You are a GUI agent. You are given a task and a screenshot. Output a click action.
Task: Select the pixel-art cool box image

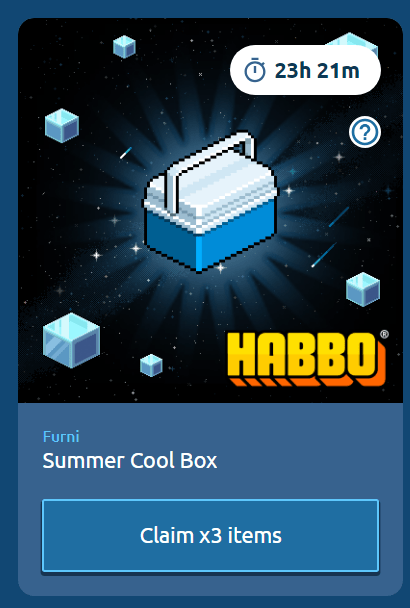click(x=209, y=202)
